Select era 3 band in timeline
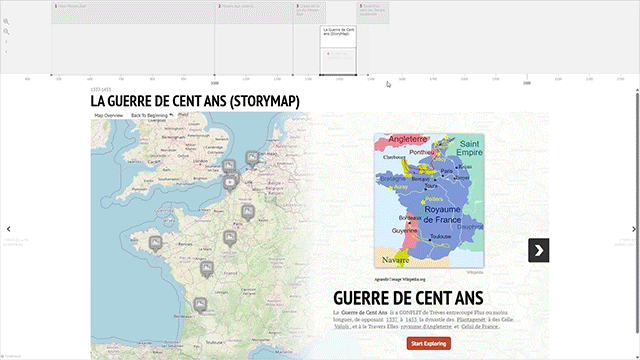The image size is (640, 360). pyautogui.click(x=309, y=13)
